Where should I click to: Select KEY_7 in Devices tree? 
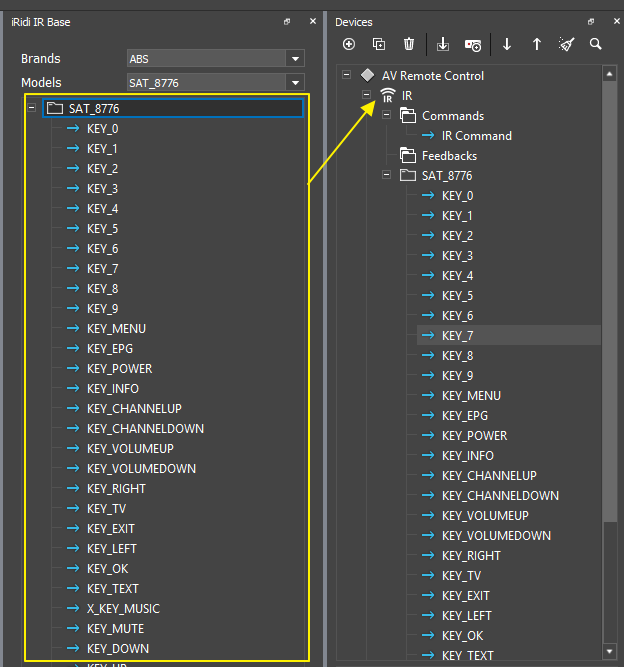coord(457,336)
